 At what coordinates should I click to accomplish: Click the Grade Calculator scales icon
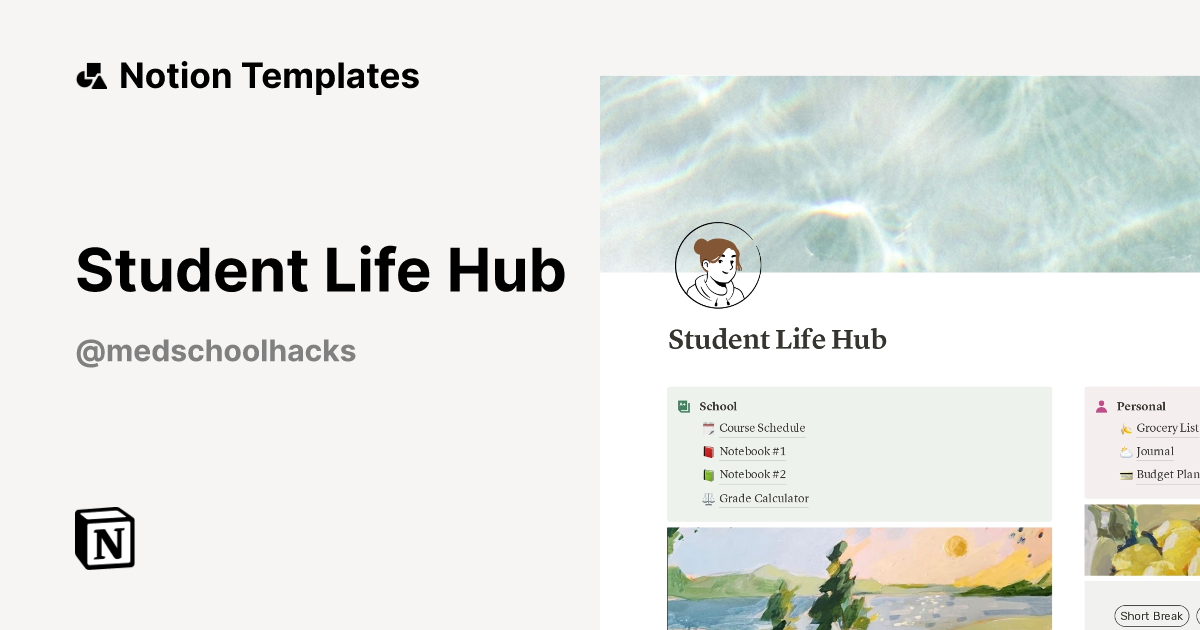(708, 499)
